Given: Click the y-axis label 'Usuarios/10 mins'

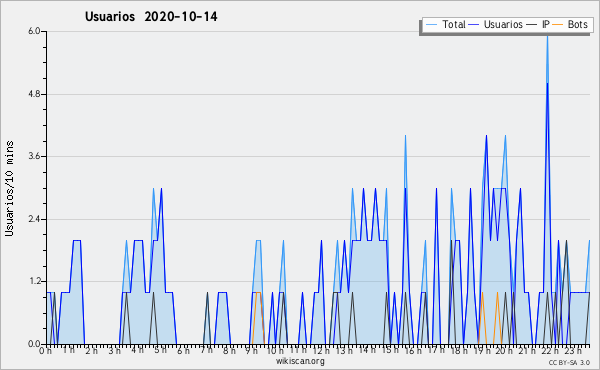Looking at the screenshot, I should point(9,188).
